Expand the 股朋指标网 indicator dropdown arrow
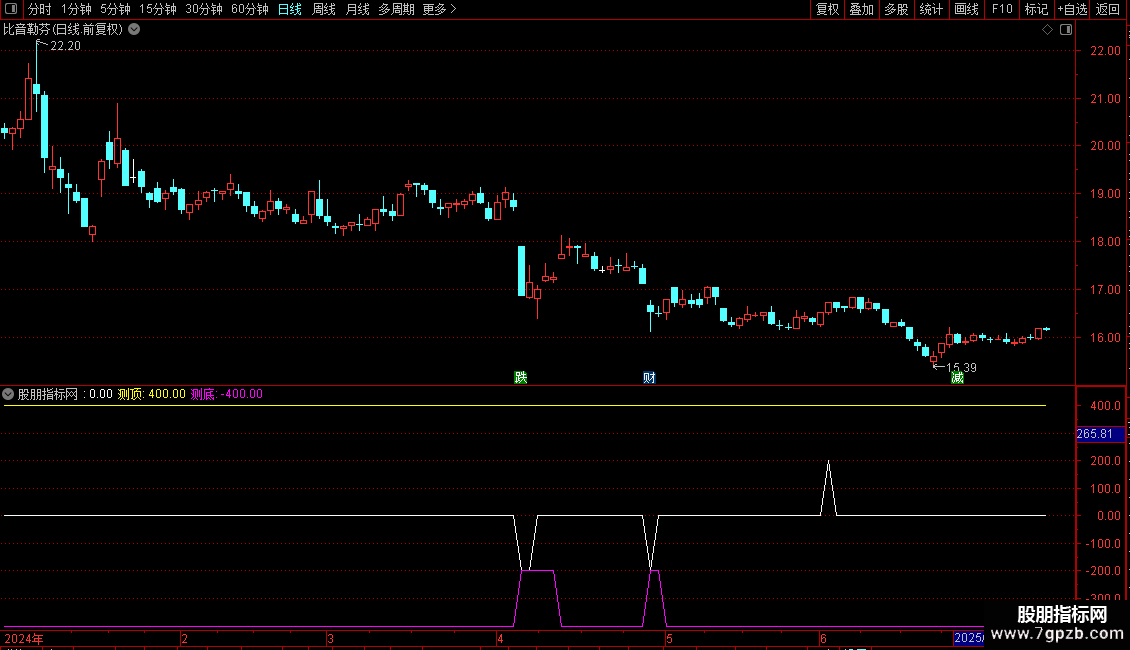Screen dimensions: 1130x650 [x=9, y=394]
